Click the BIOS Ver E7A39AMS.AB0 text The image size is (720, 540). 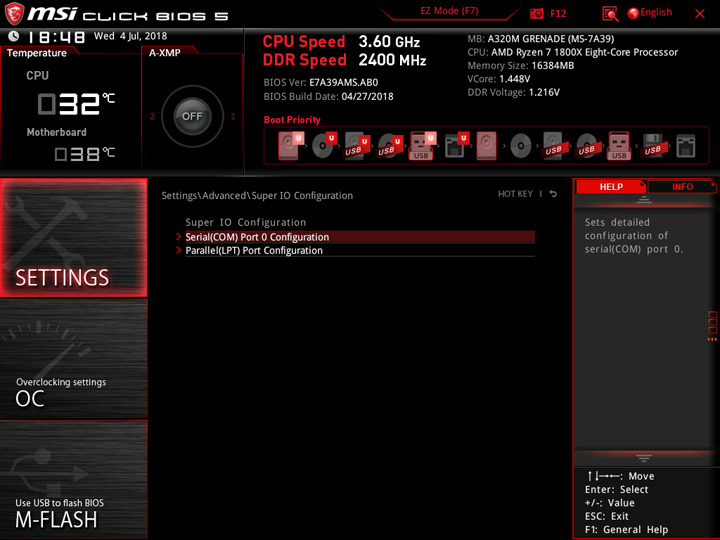[321, 83]
